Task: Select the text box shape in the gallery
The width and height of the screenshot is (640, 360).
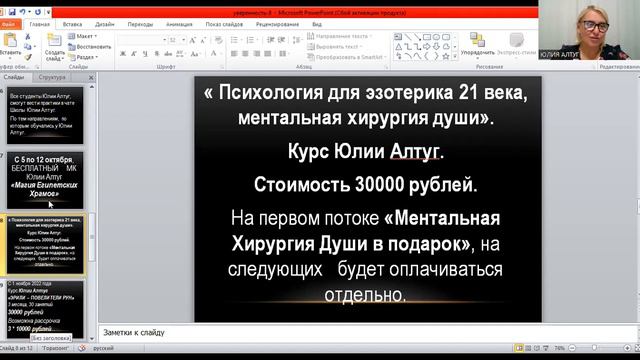Action: coord(398,37)
